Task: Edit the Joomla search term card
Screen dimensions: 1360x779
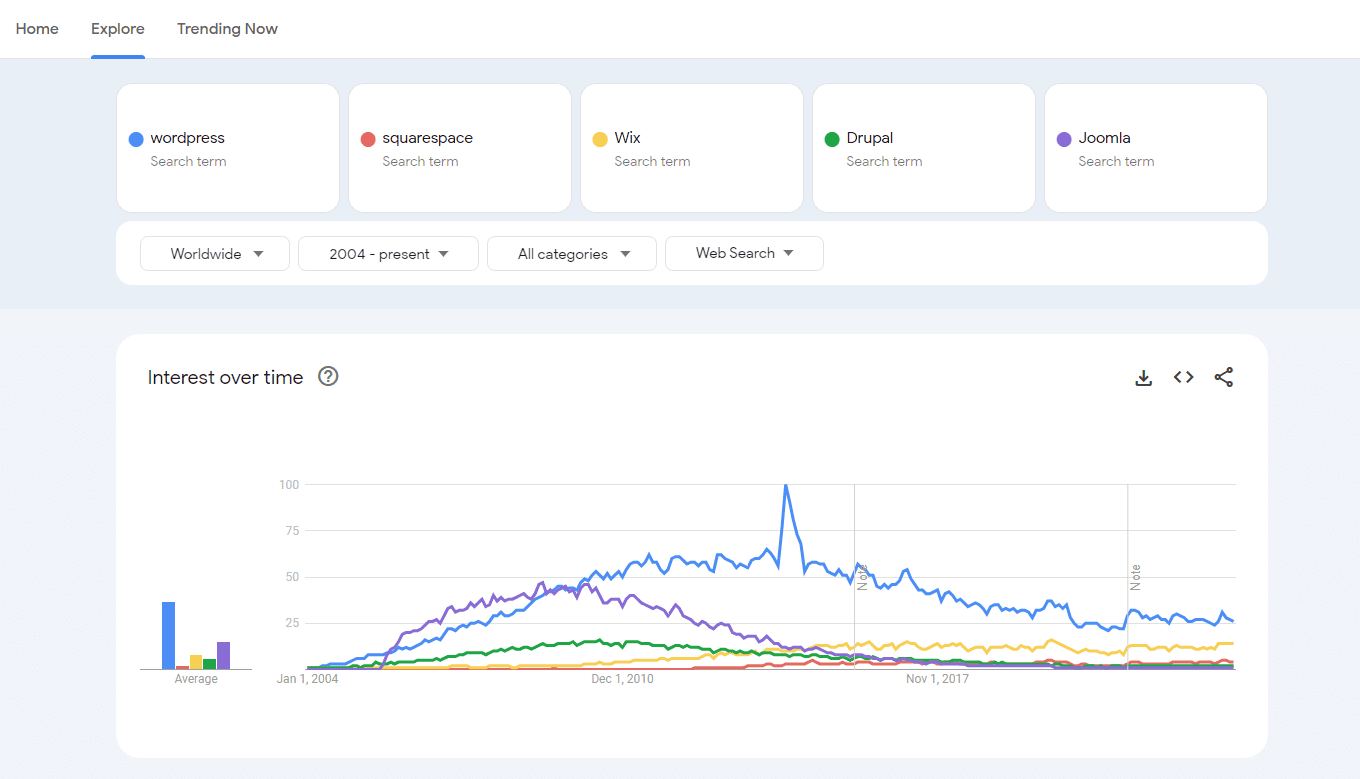Action: [1156, 148]
